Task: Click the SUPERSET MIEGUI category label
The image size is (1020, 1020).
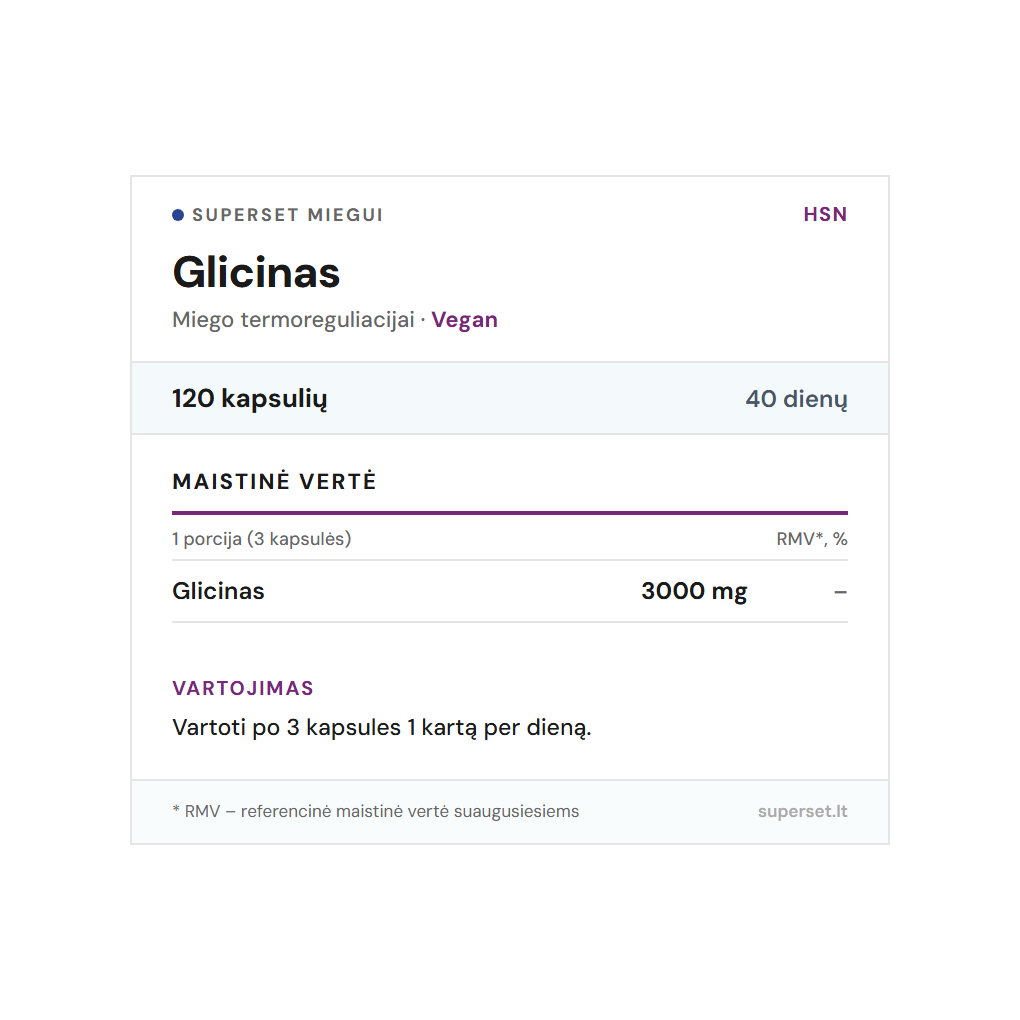Action: click(x=287, y=215)
